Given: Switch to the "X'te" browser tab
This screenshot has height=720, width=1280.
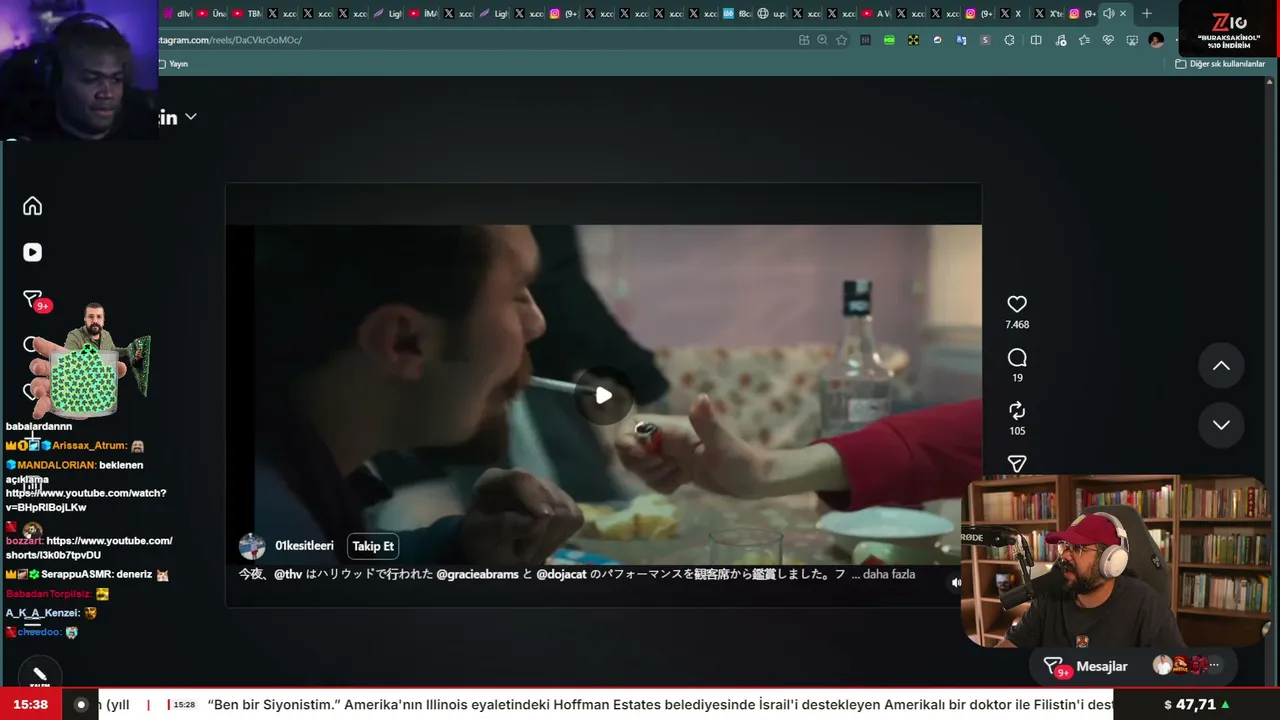Looking at the screenshot, I should 1048,14.
